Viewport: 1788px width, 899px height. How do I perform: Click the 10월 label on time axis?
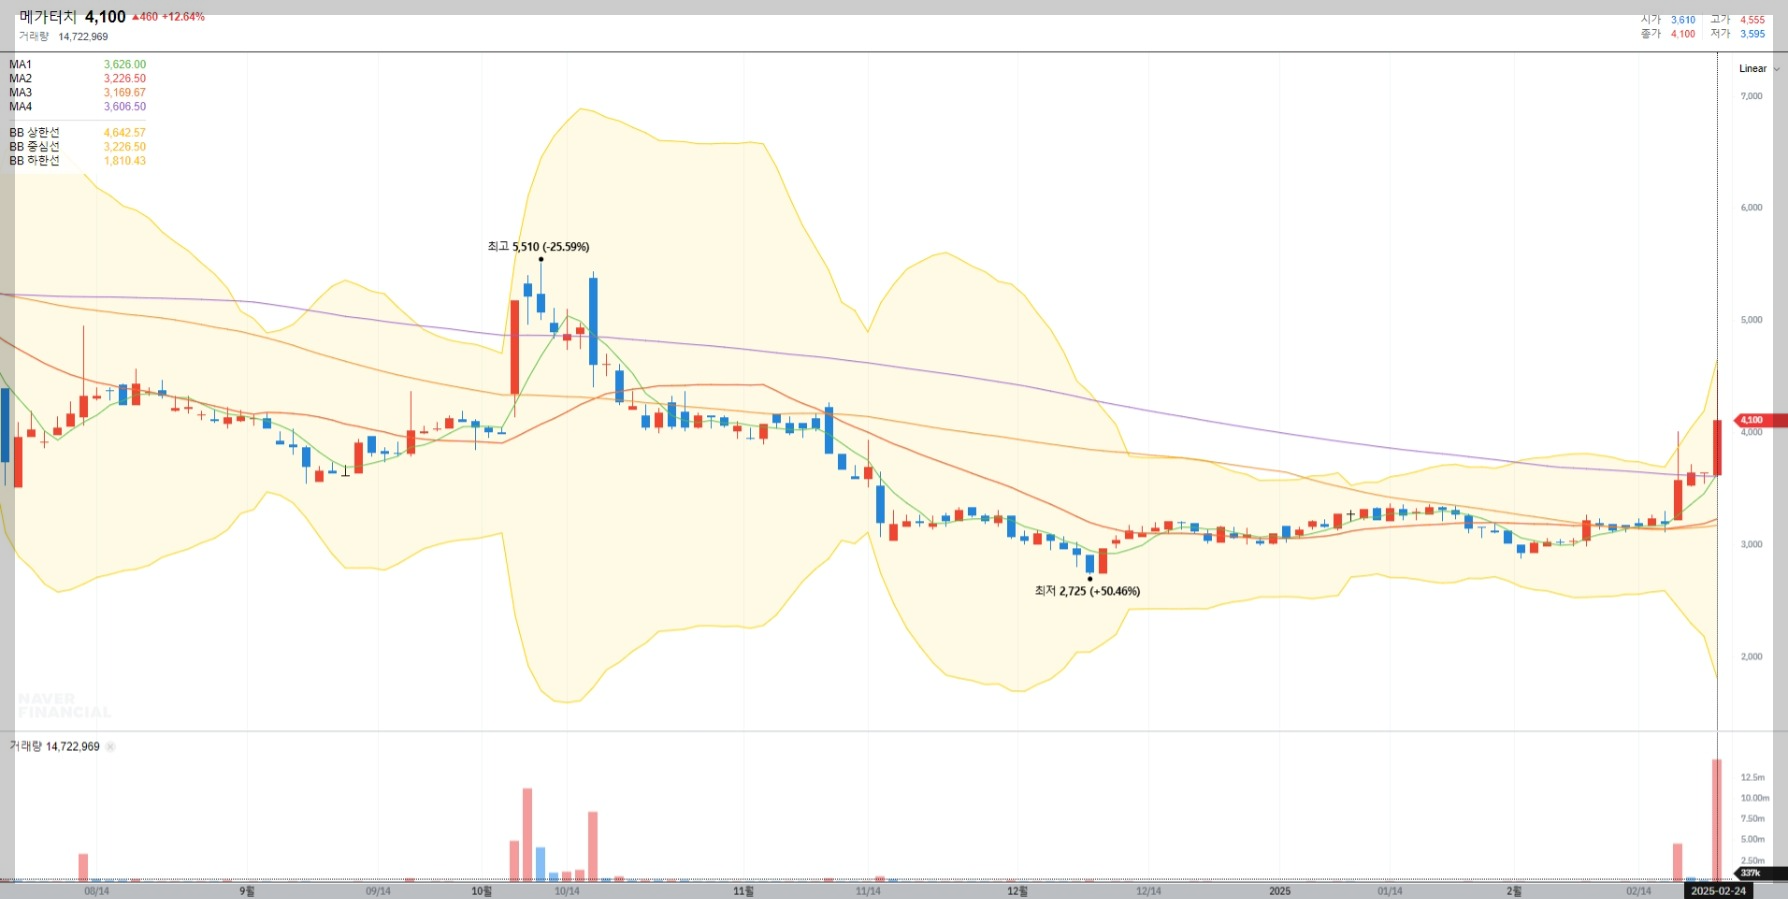[x=481, y=891]
